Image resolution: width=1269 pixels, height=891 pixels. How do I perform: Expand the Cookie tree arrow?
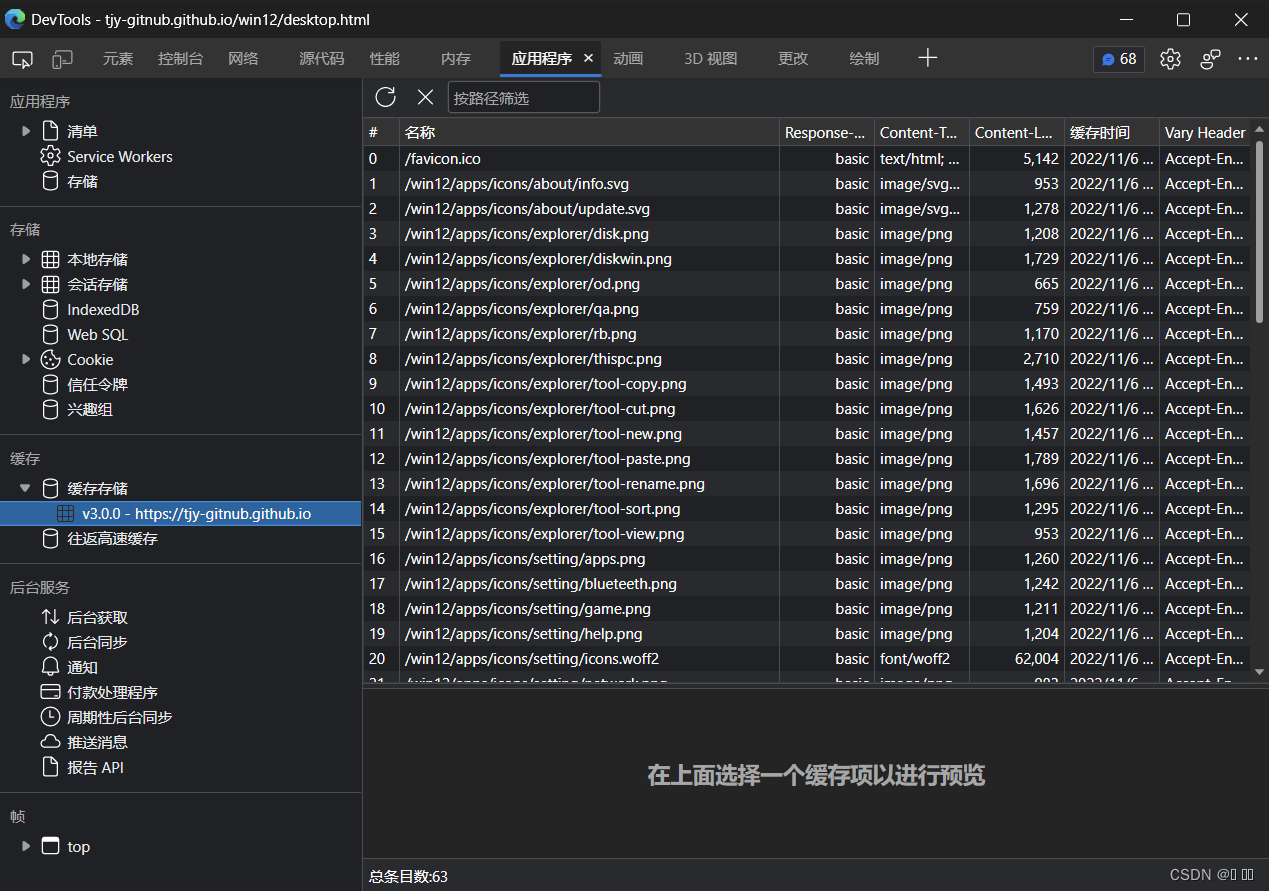click(x=26, y=359)
